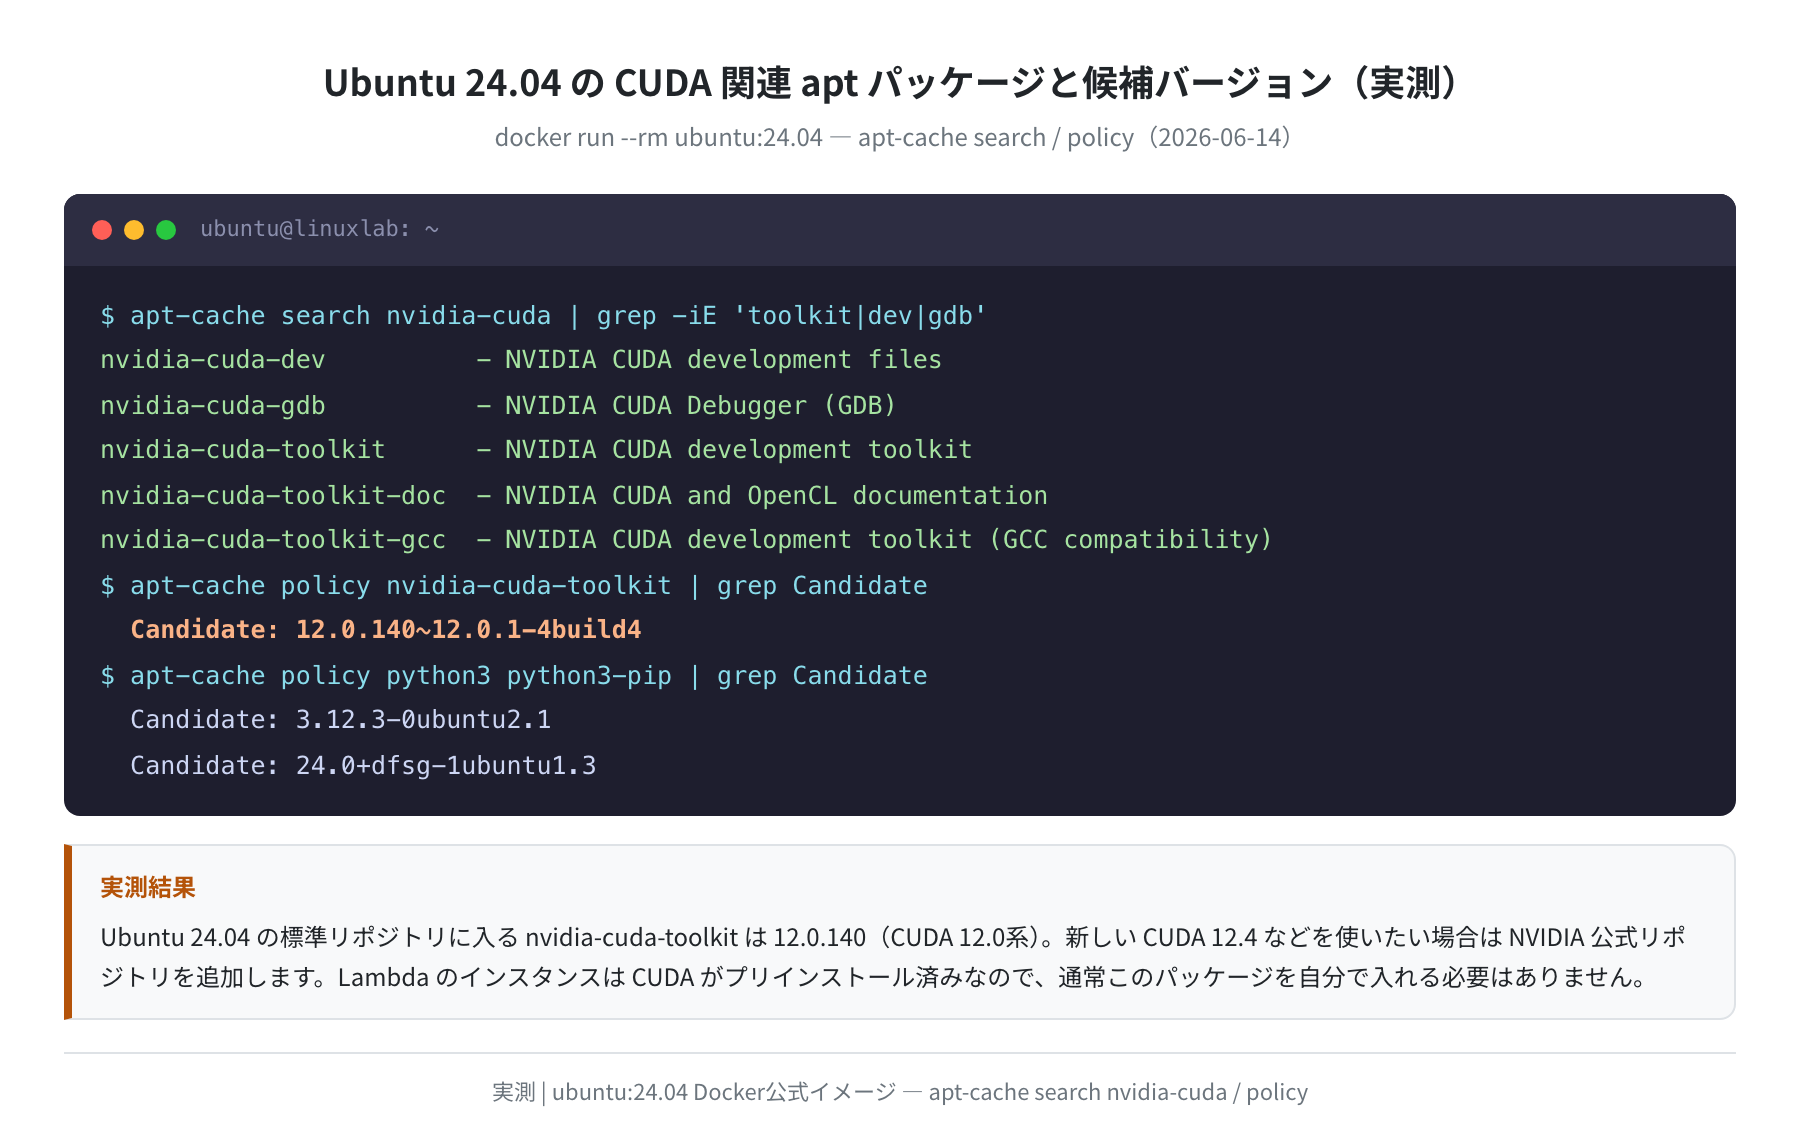Viewport: 1800px width, 1146px height.
Task: Click the footer caption starting 実測 | ubuntu:24.04
Action: pyautogui.click(x=899, y=1092)
